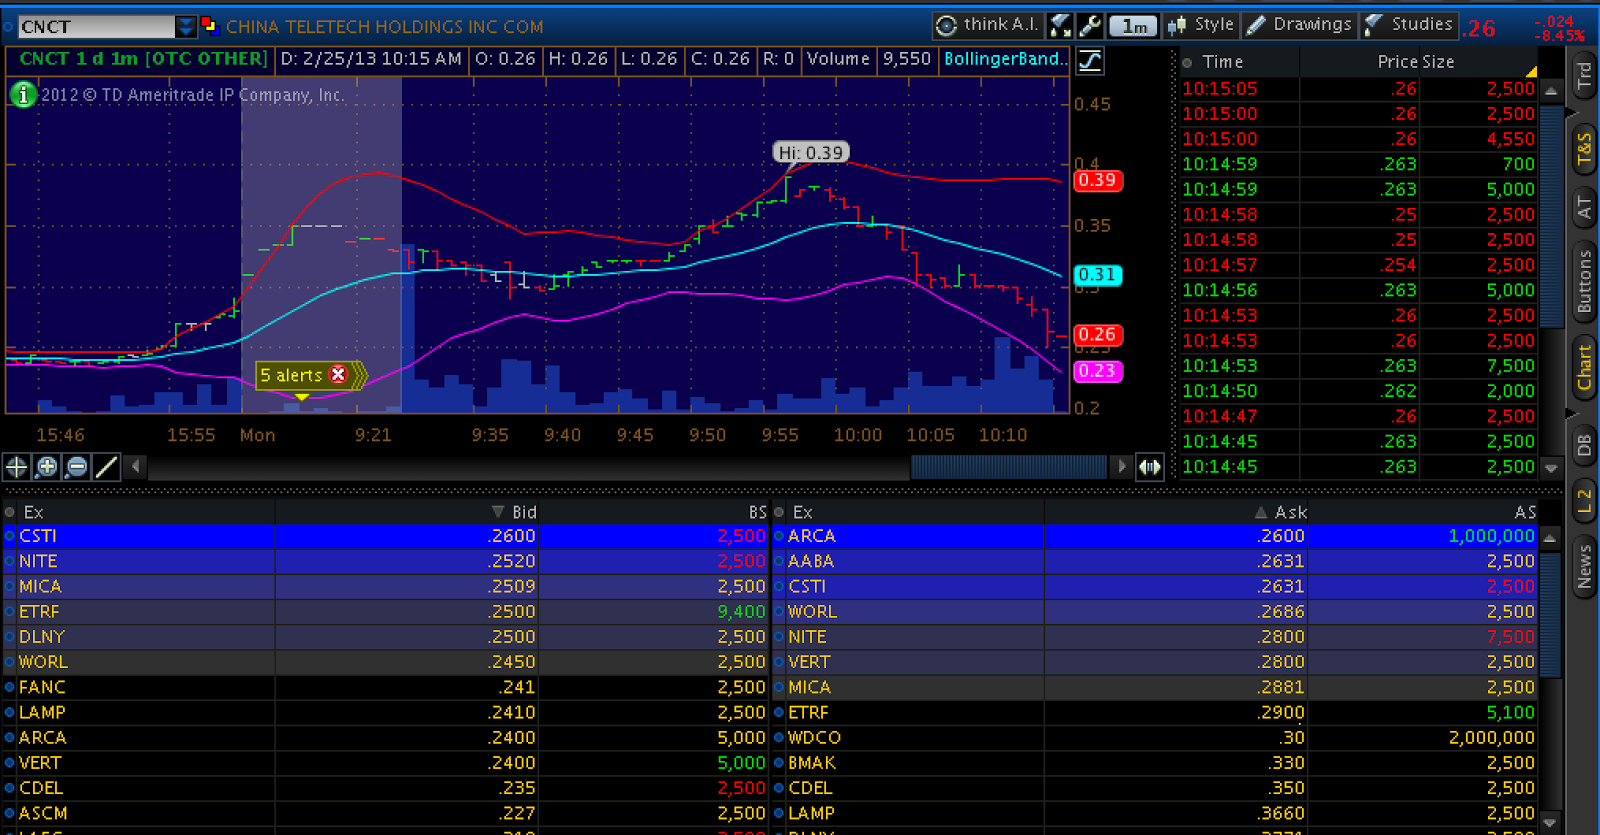Image resolution: width=1600 pixels, height=835 pixels.
Task: Click the red 0.39 upper band price label
Action: click(x=1097, y=180)
